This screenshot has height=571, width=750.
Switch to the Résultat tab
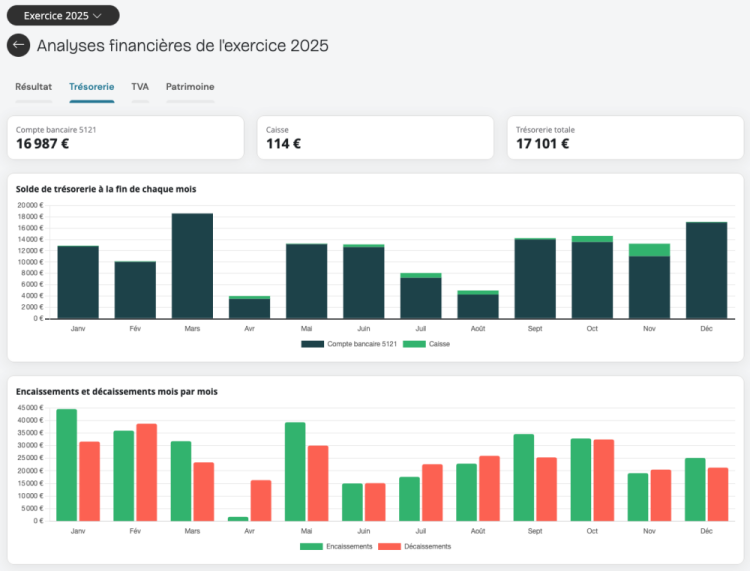(33, 87)
